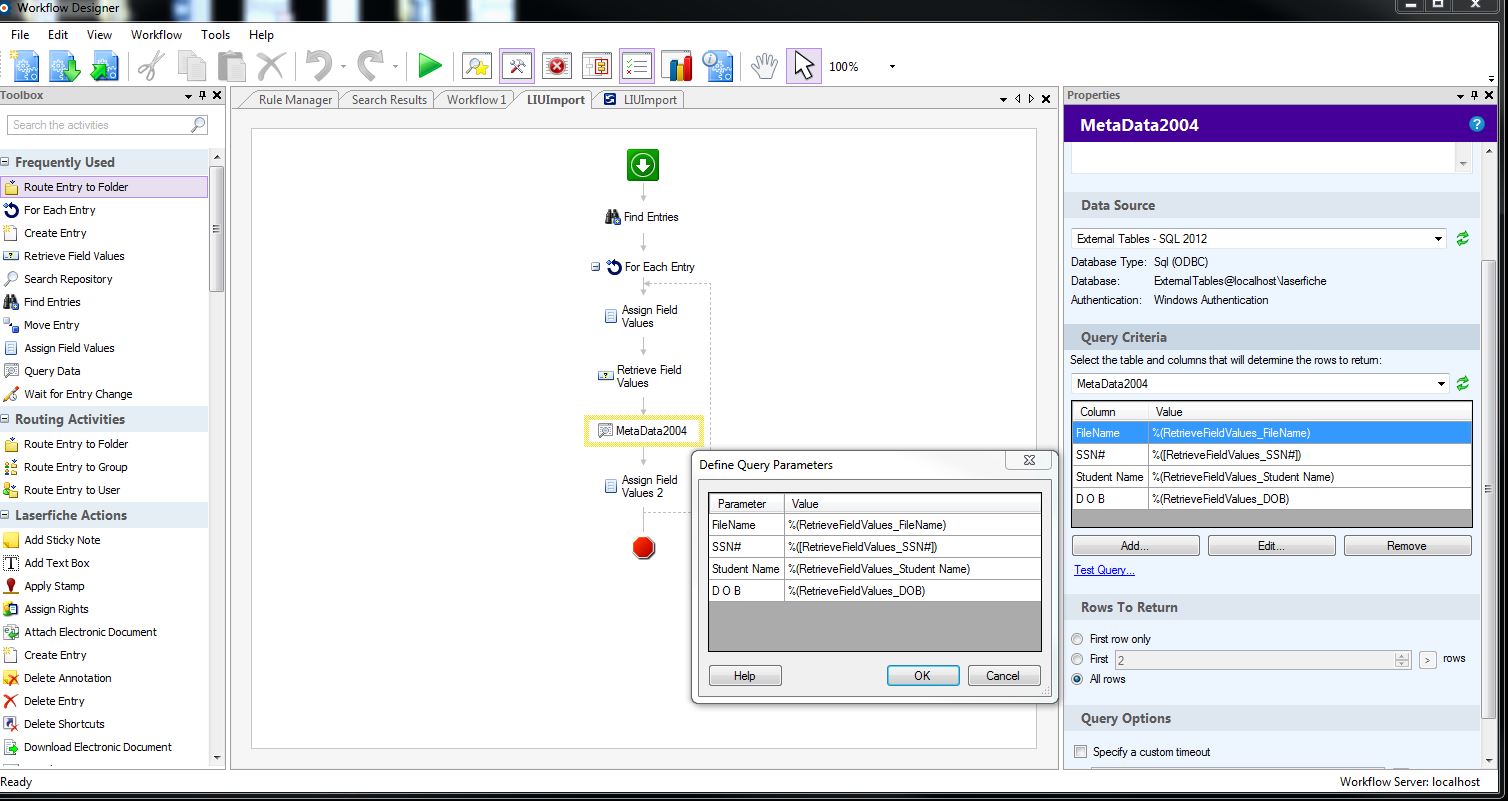Open the External Tables data source dropdown
Image resolution: width=1508 pixels, height=801 pixels.
tap(1439, 239)
